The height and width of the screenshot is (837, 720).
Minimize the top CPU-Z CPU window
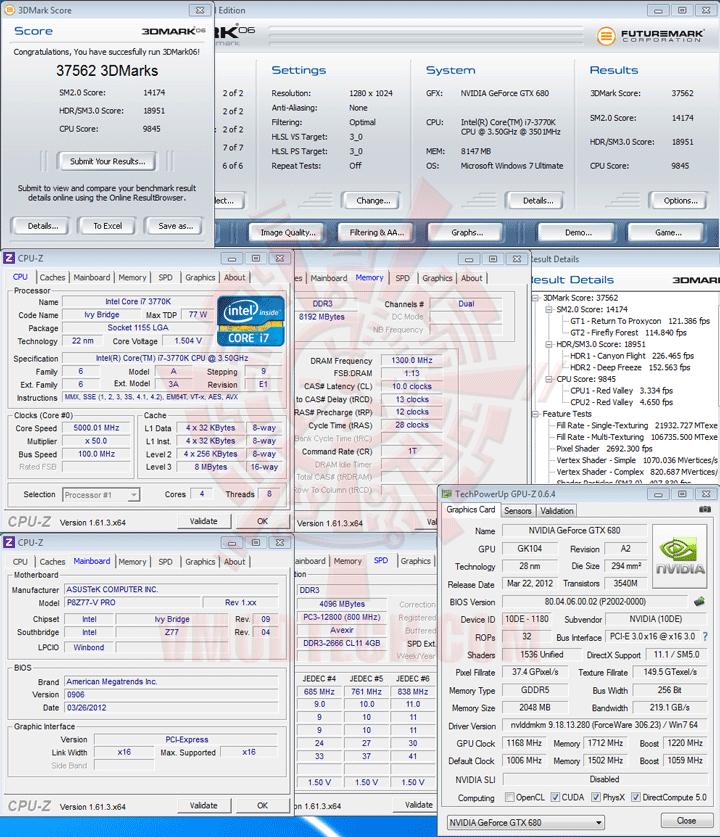point(232,259)
